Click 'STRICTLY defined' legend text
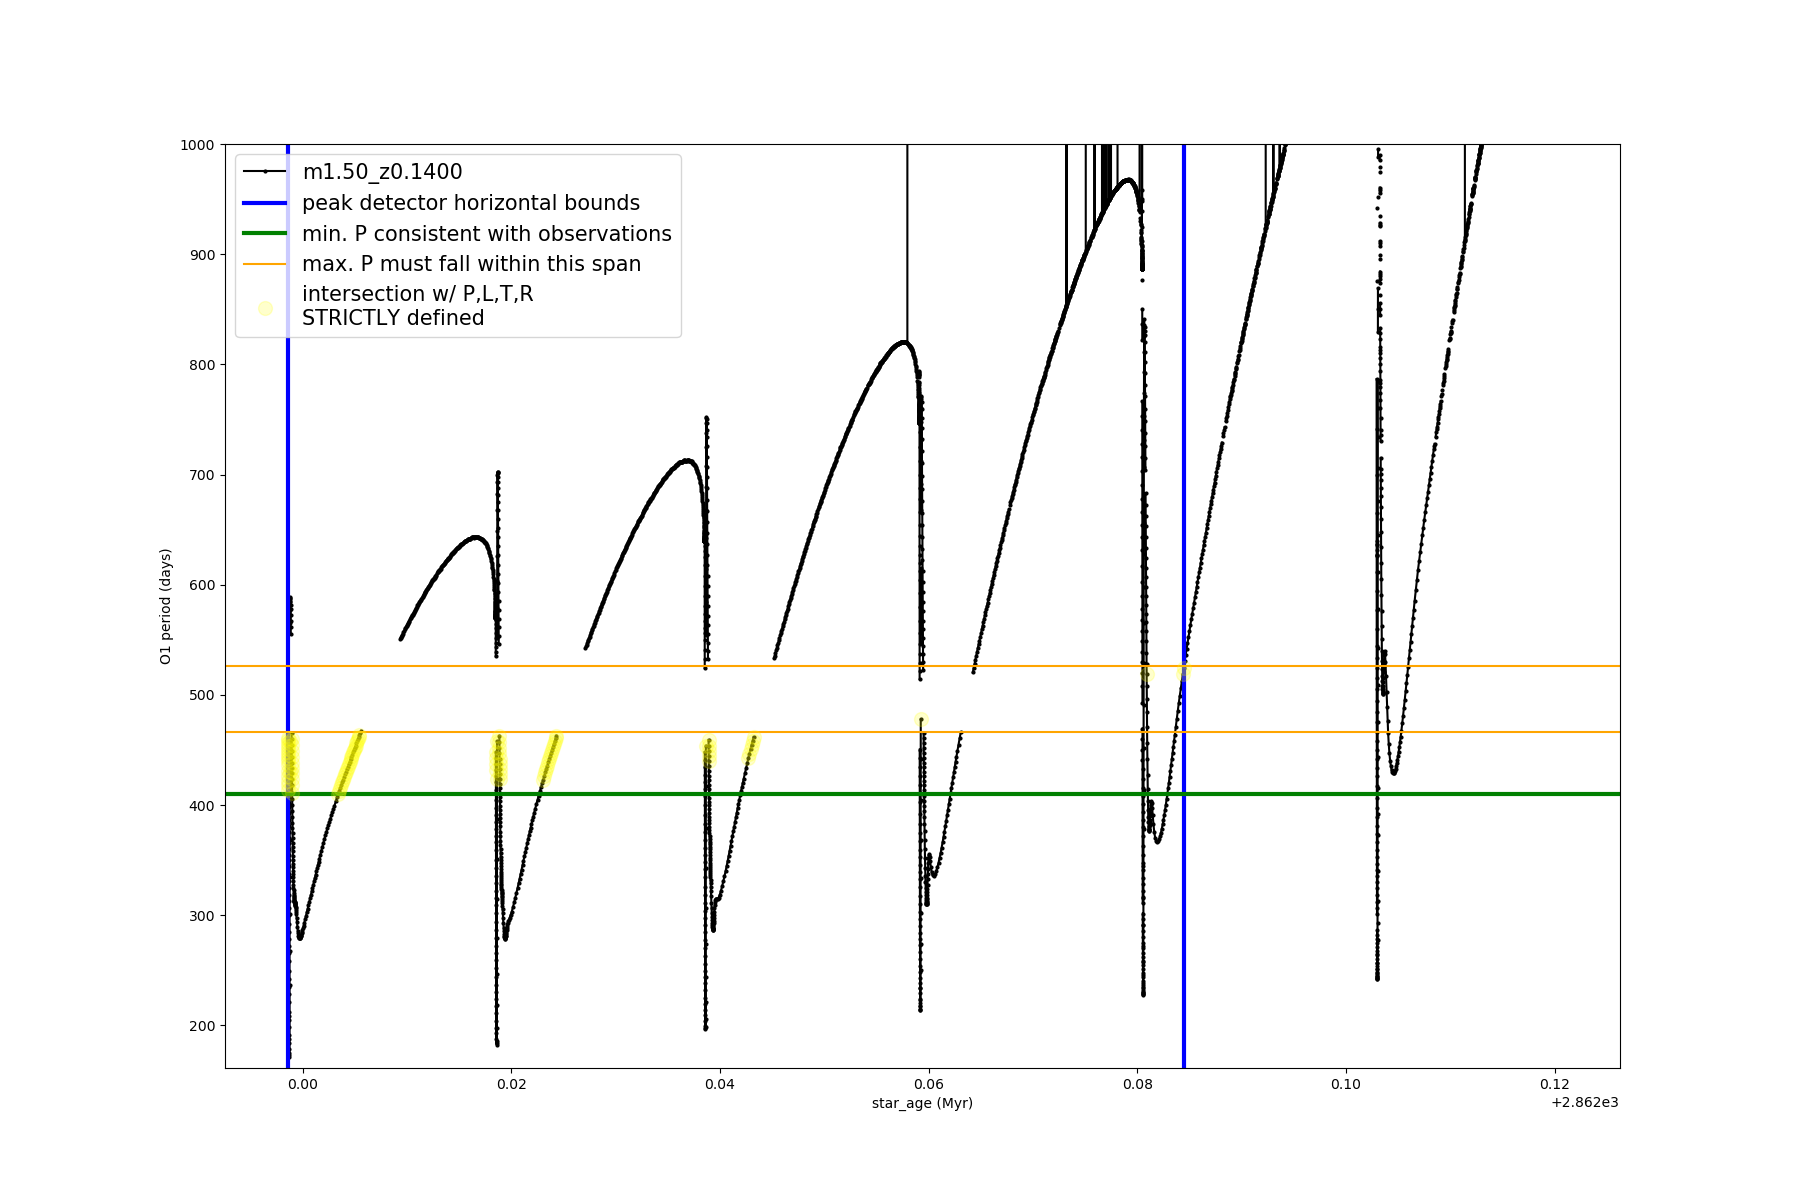Viewport: 1800px width, 1200px height. [393, 318]
